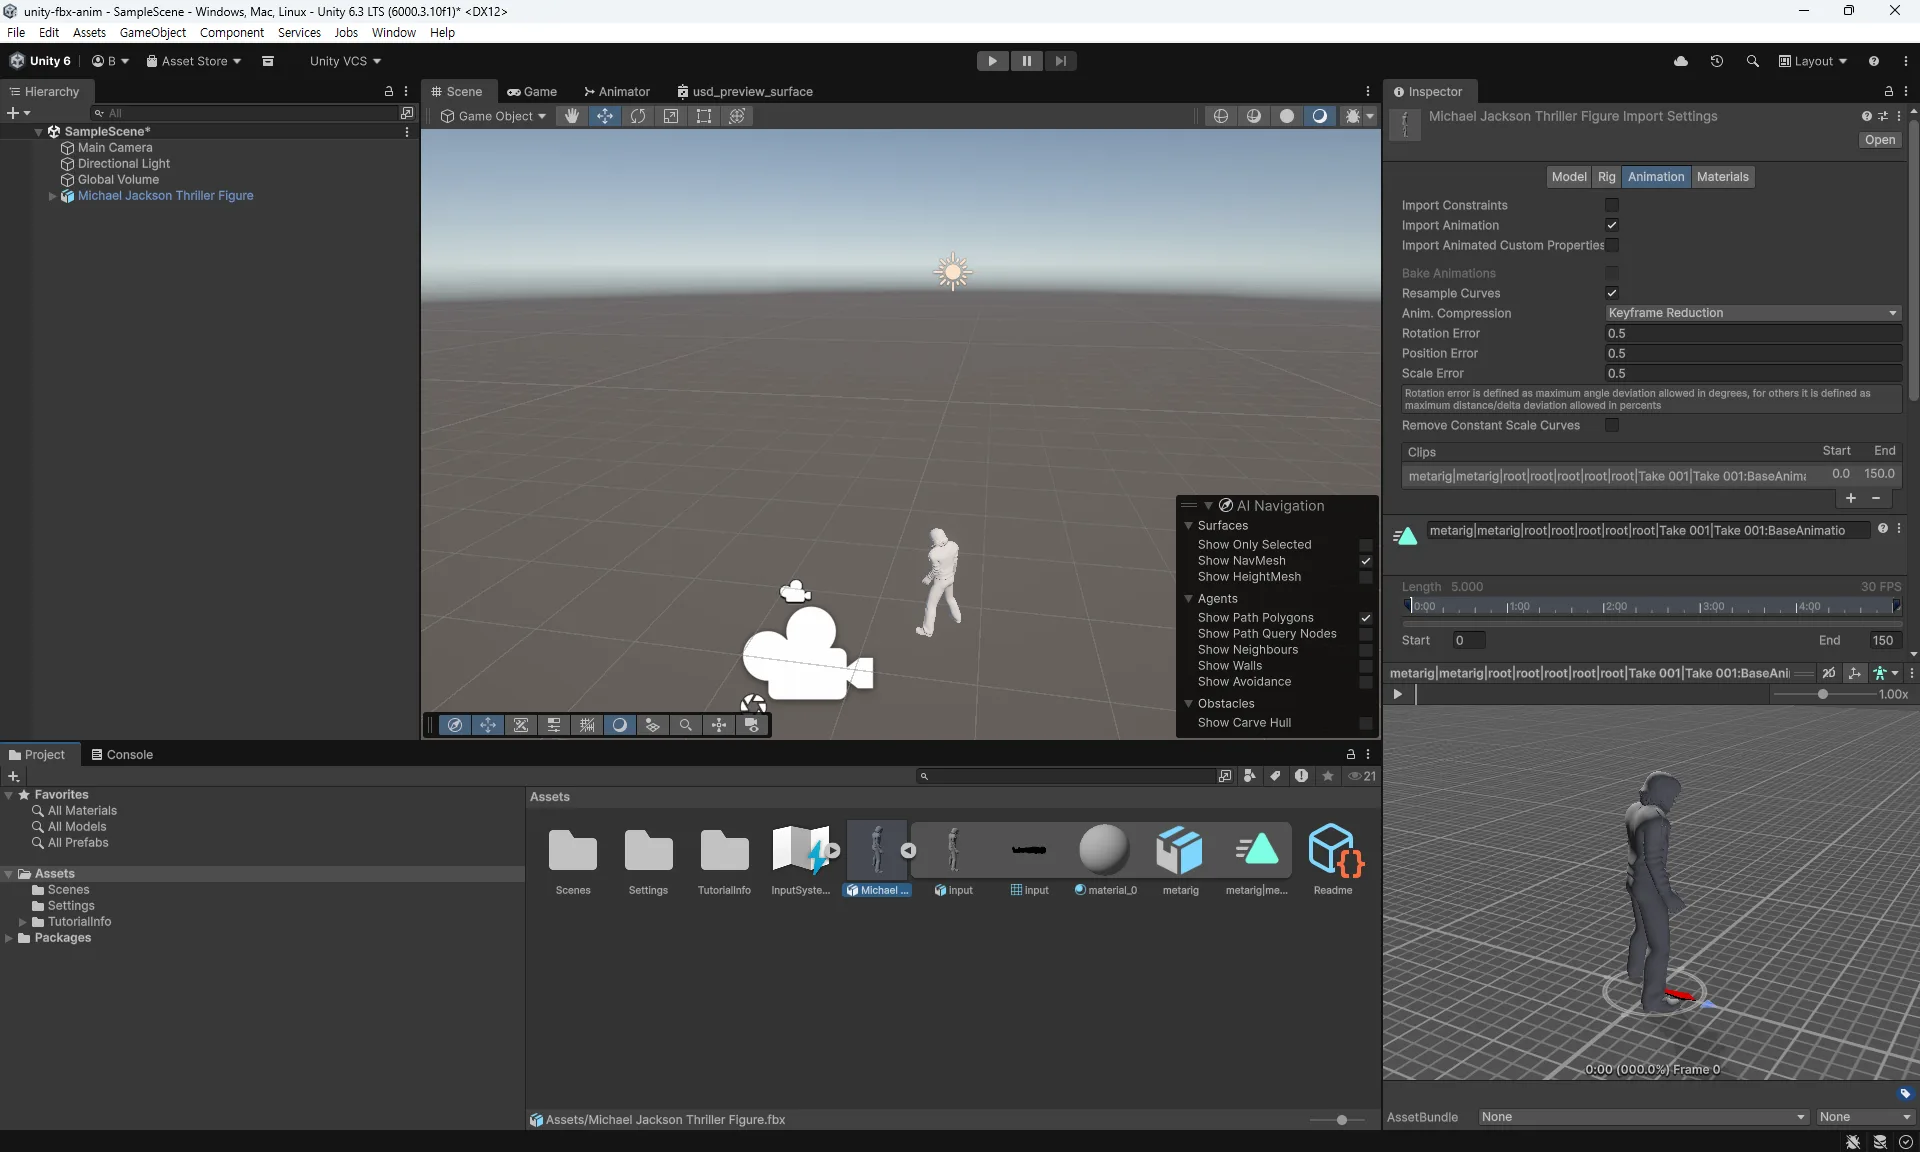Expand Michael Jackson Thriller Figure in Hierarchy
Screen dimensions: 1920x1152
point(53,196)
